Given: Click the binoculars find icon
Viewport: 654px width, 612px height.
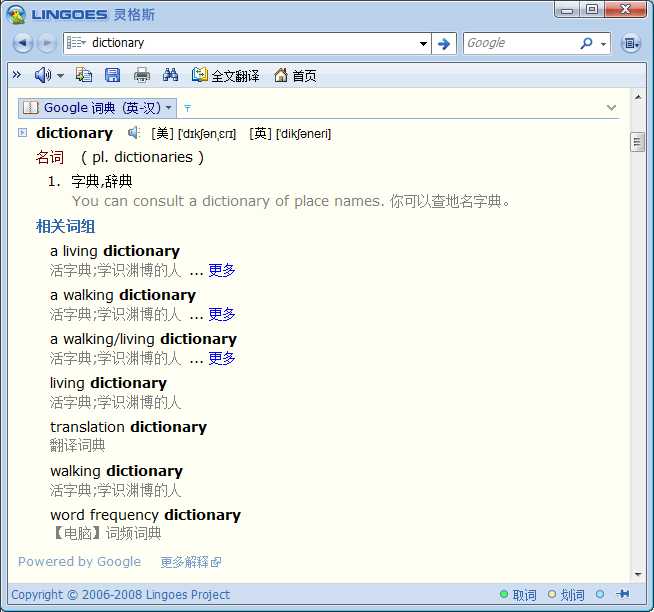Looking at the screenshot, I should coord(170,75).
